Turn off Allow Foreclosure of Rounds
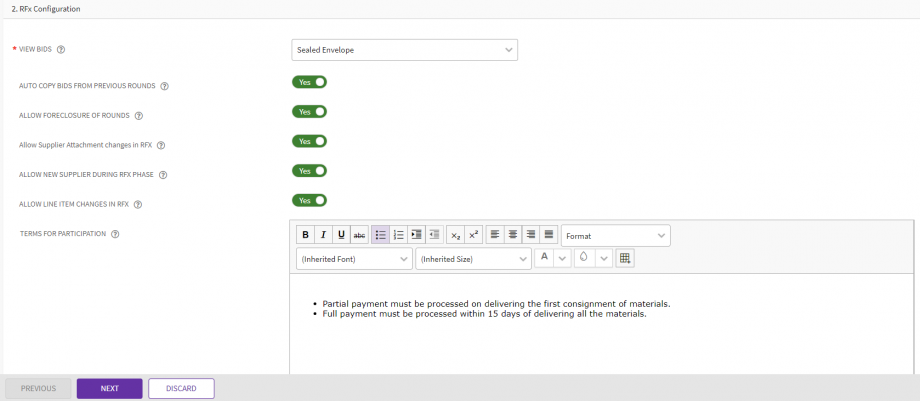This screenshot has height=401, width=920. coord(309,112)
